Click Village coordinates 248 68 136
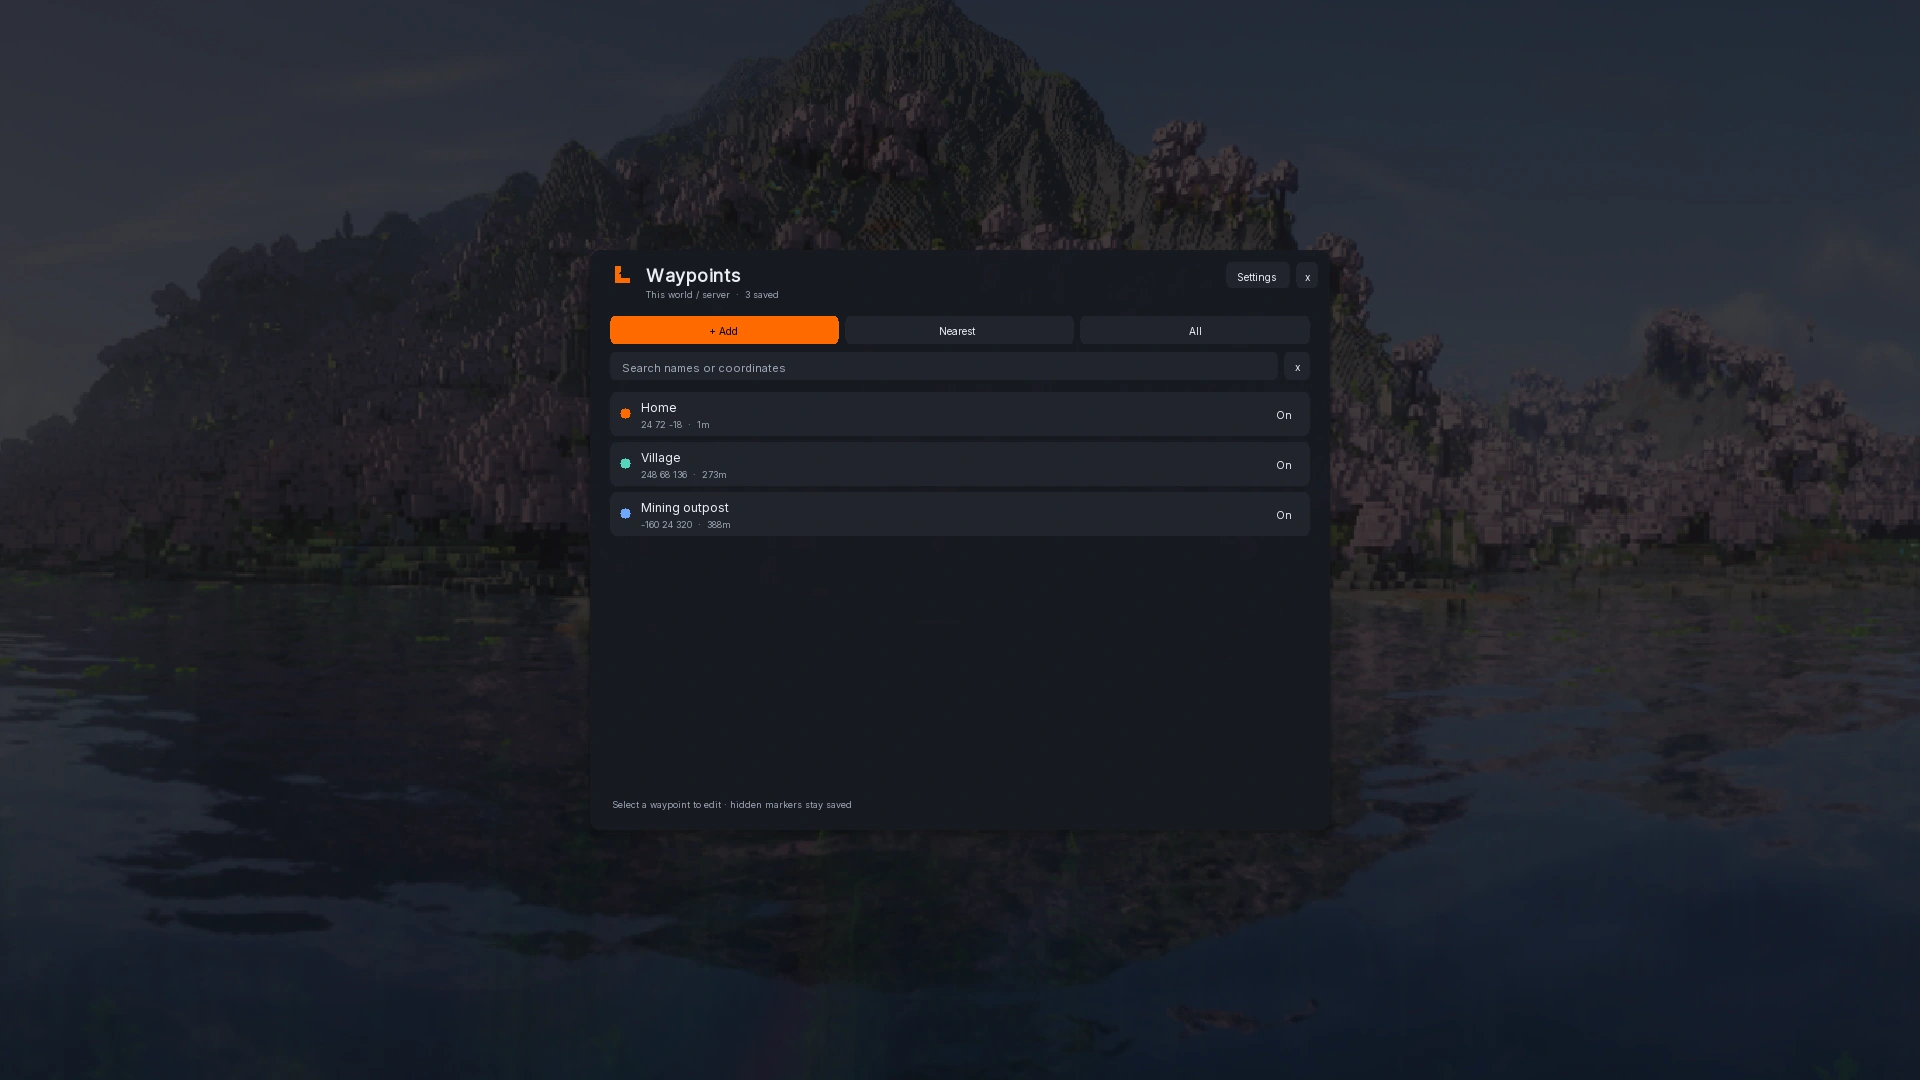Screen dimensions: 1920x1080 click(x=664, y=475)
